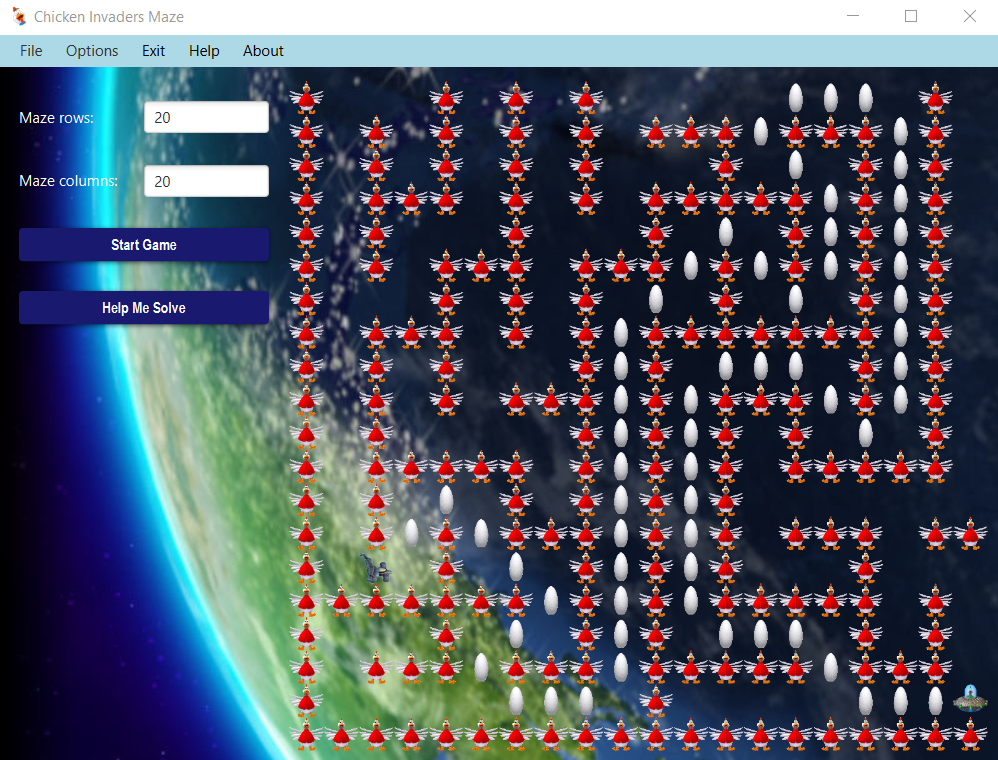Image resolution: width=998 pixels, height=760 pixels.
Task: Click the Maze columns input field
Action: 206,181
